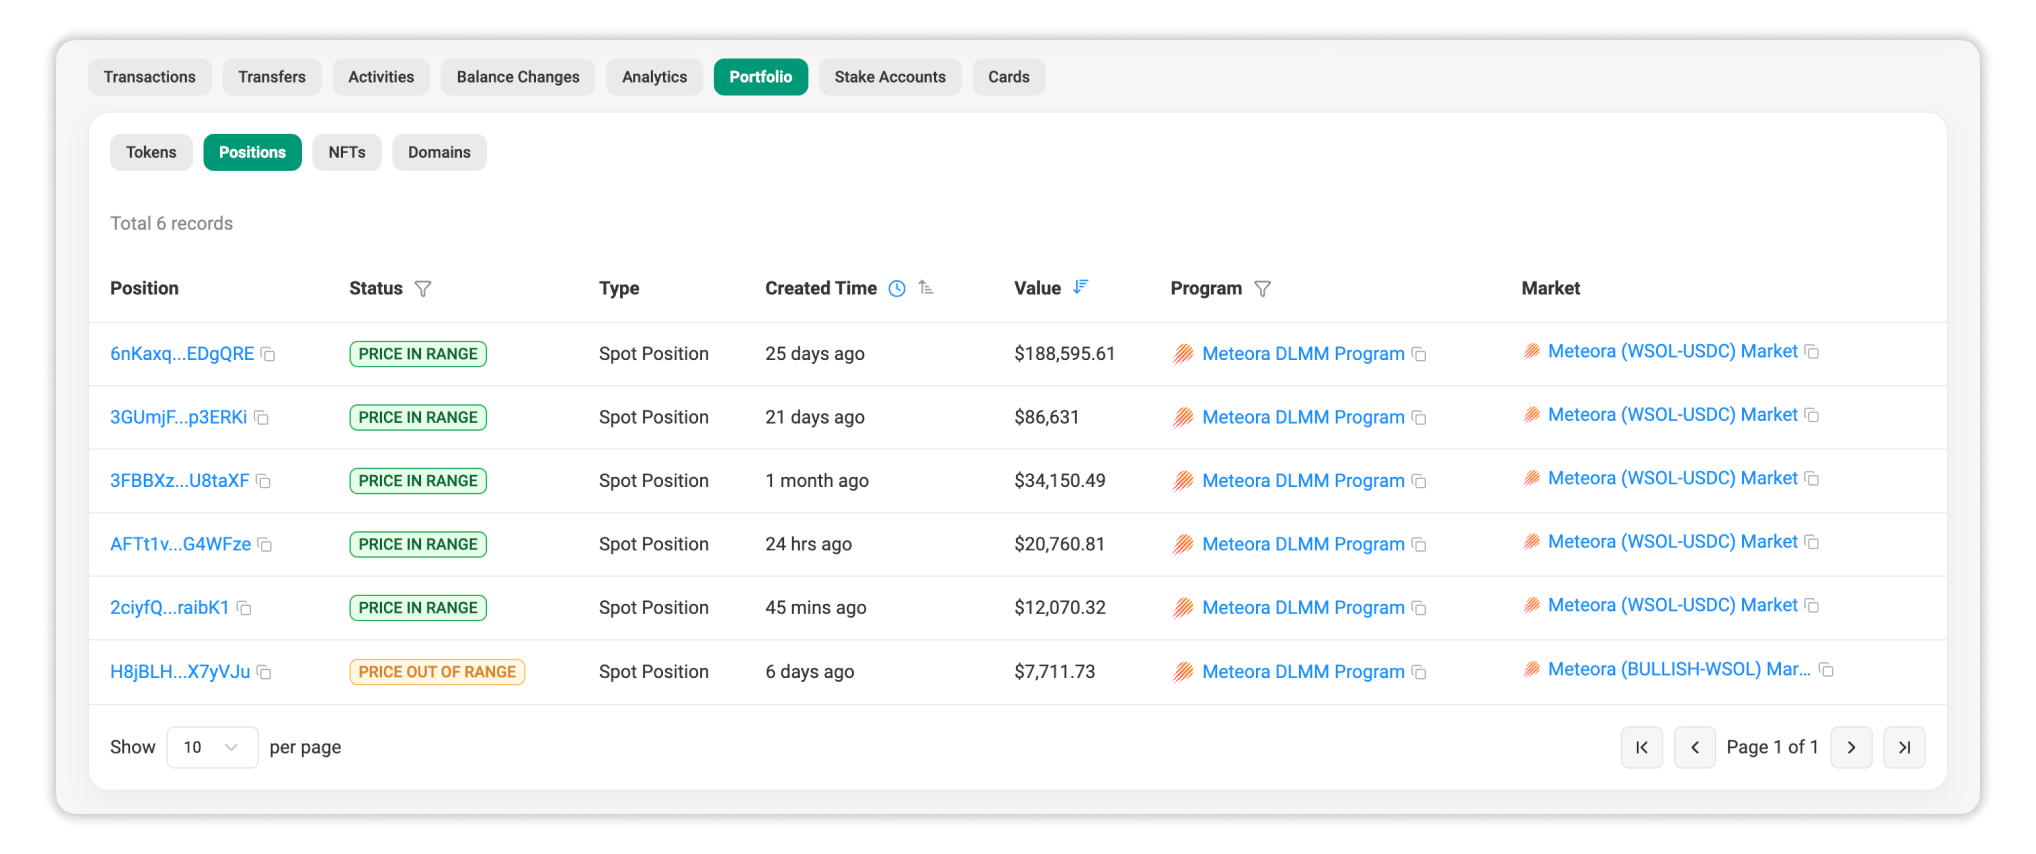Toggle the Created Time clock format
This screenshot has width=2036, height=854.
tap(897, 289)
